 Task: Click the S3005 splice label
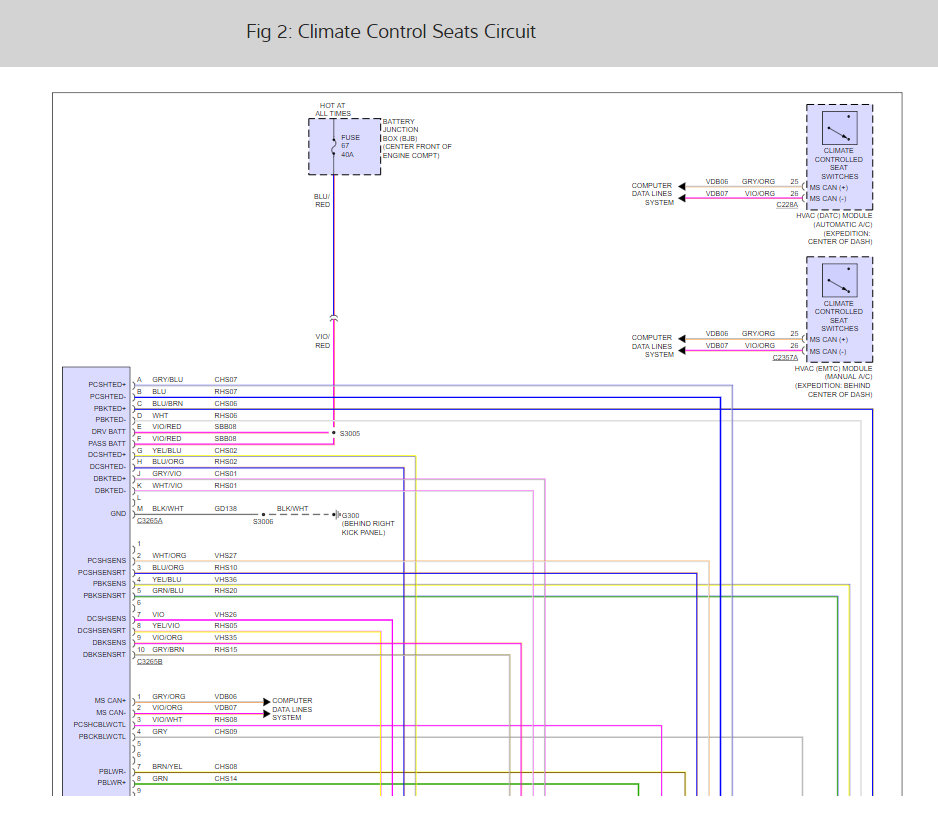click(350, 434)
